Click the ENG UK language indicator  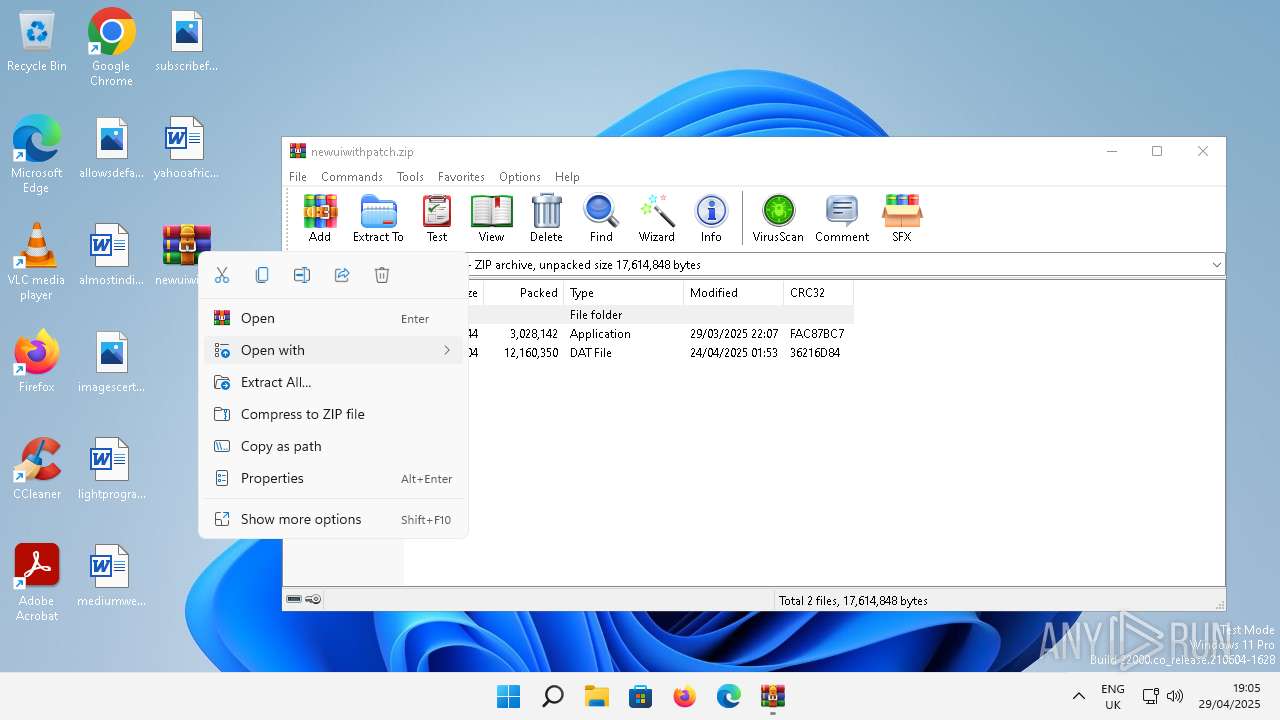coord(1113,696)
